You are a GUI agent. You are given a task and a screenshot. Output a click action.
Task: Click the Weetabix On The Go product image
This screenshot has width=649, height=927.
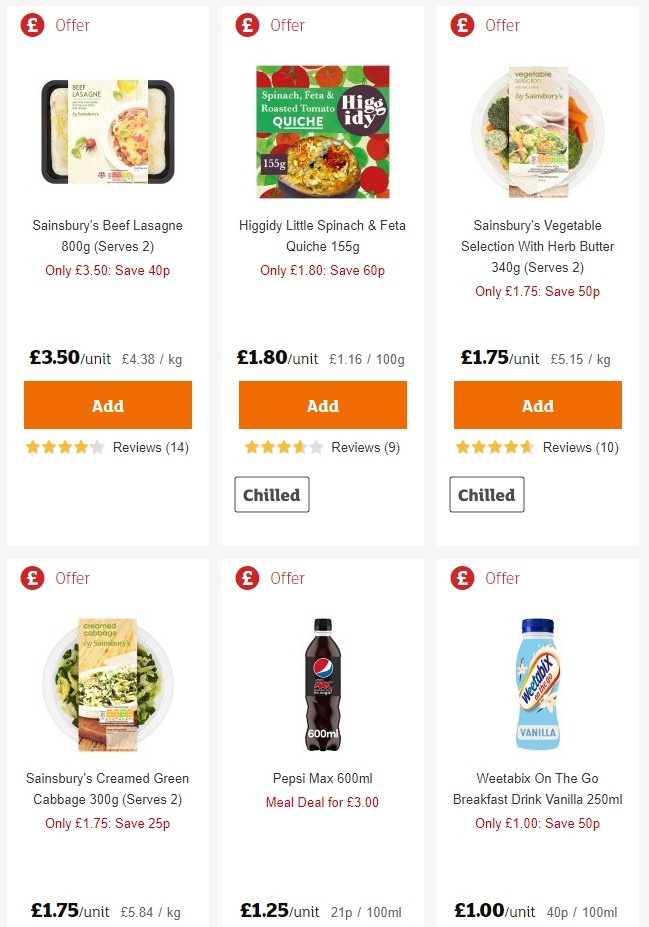(x=537, y=683)
